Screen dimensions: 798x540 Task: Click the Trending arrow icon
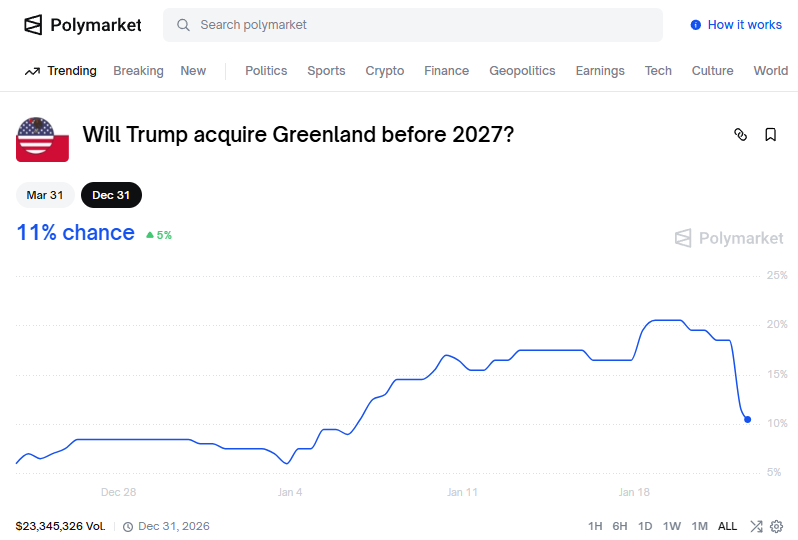[x=32, y=71]
